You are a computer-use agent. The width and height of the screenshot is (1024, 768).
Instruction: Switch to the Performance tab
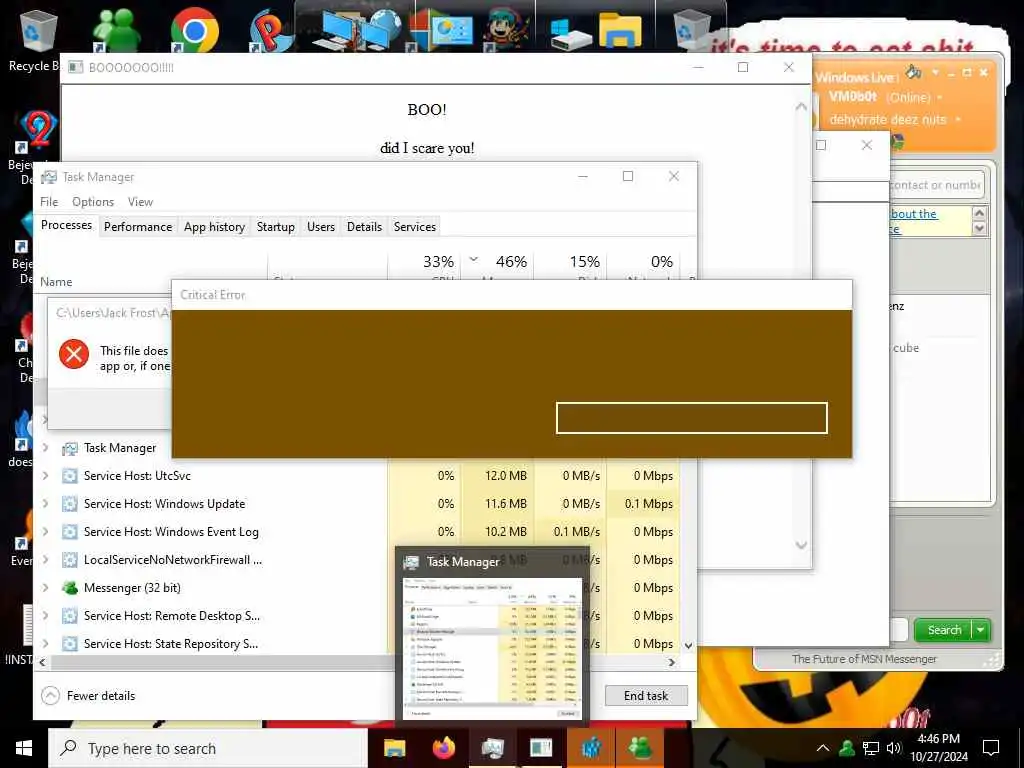click(x=138, y=227)
